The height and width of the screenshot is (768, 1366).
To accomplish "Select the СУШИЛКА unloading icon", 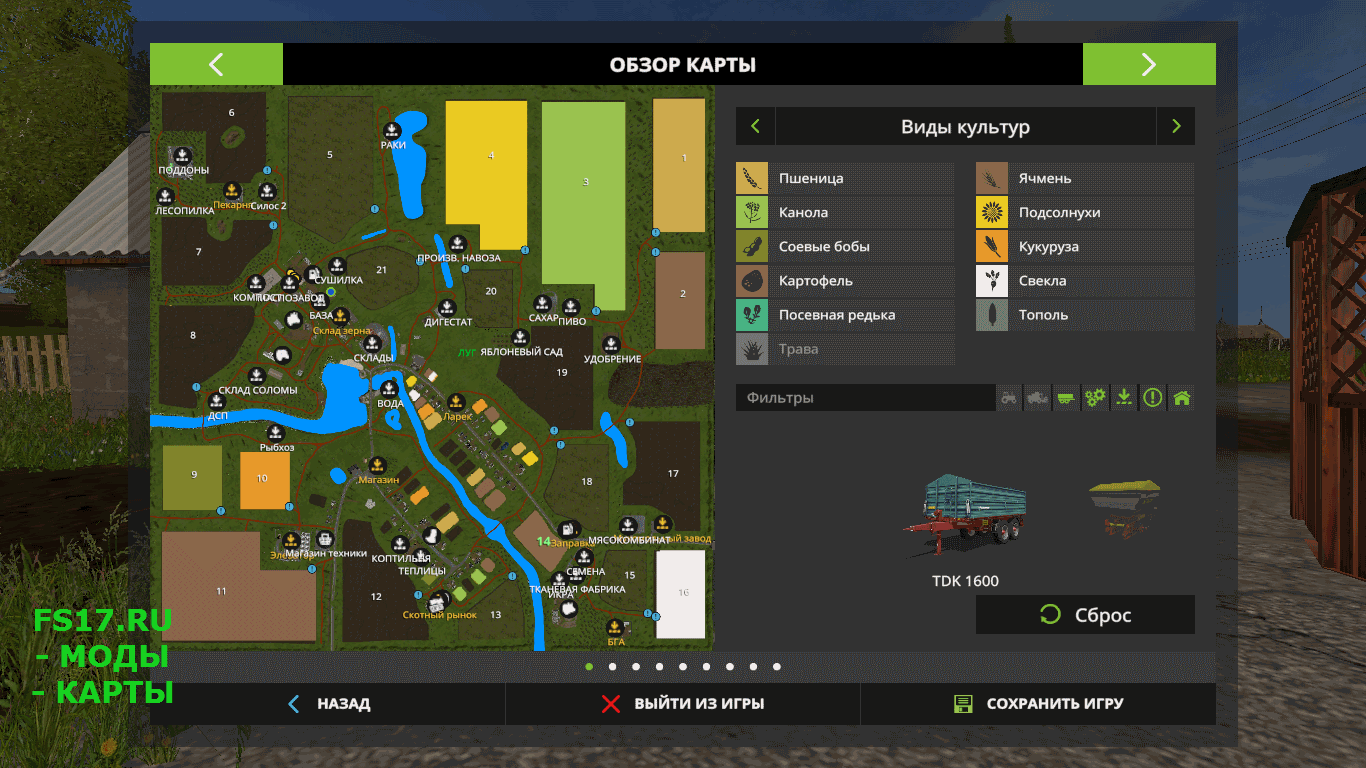I will [x=337, y=265].
